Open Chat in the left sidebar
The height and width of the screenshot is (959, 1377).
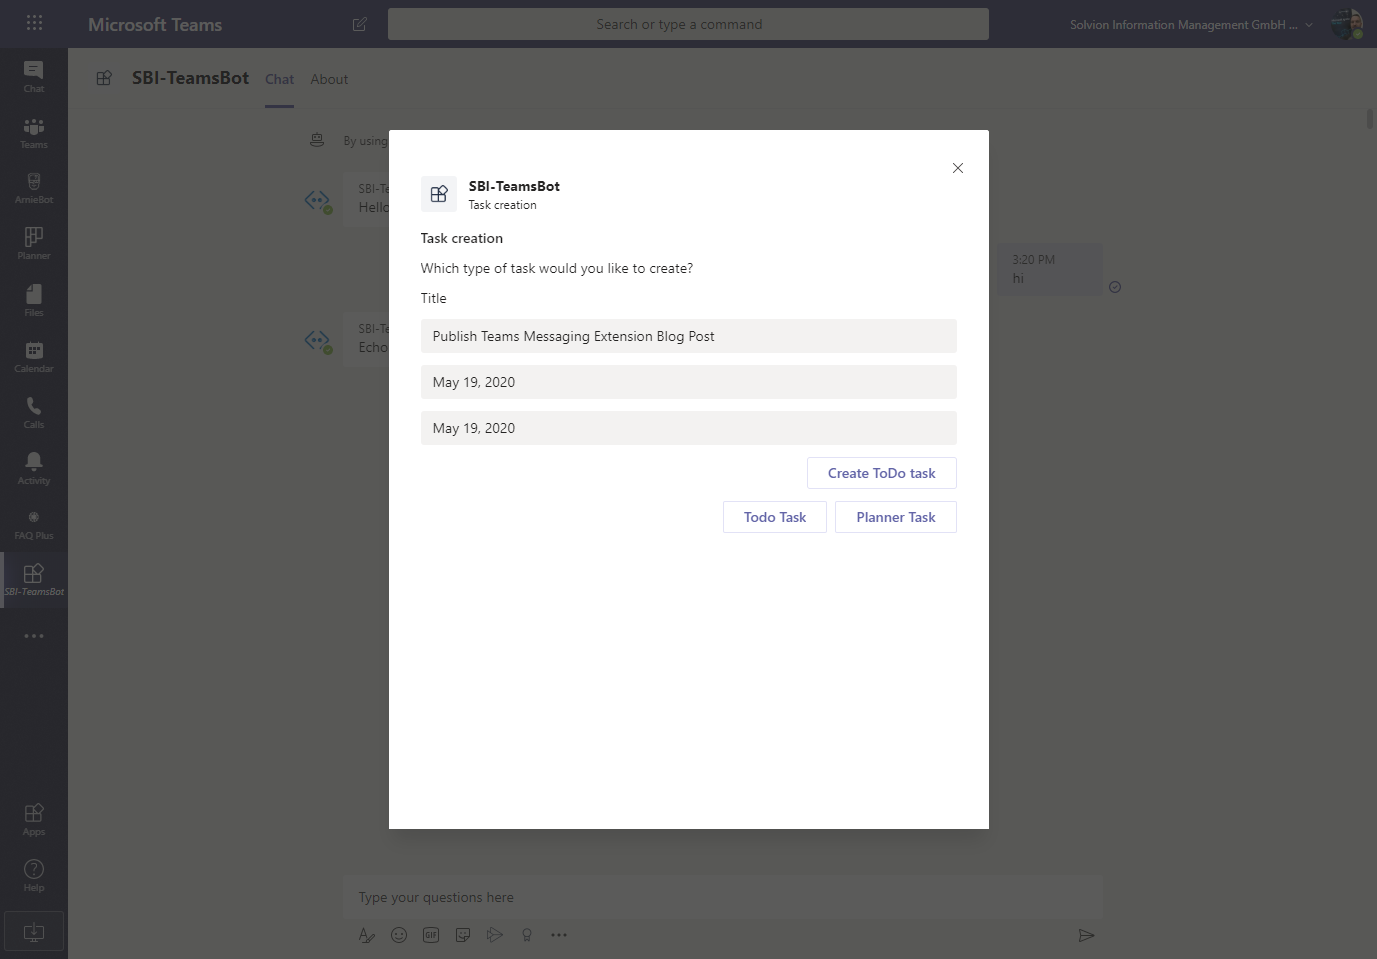coord(34,76)
